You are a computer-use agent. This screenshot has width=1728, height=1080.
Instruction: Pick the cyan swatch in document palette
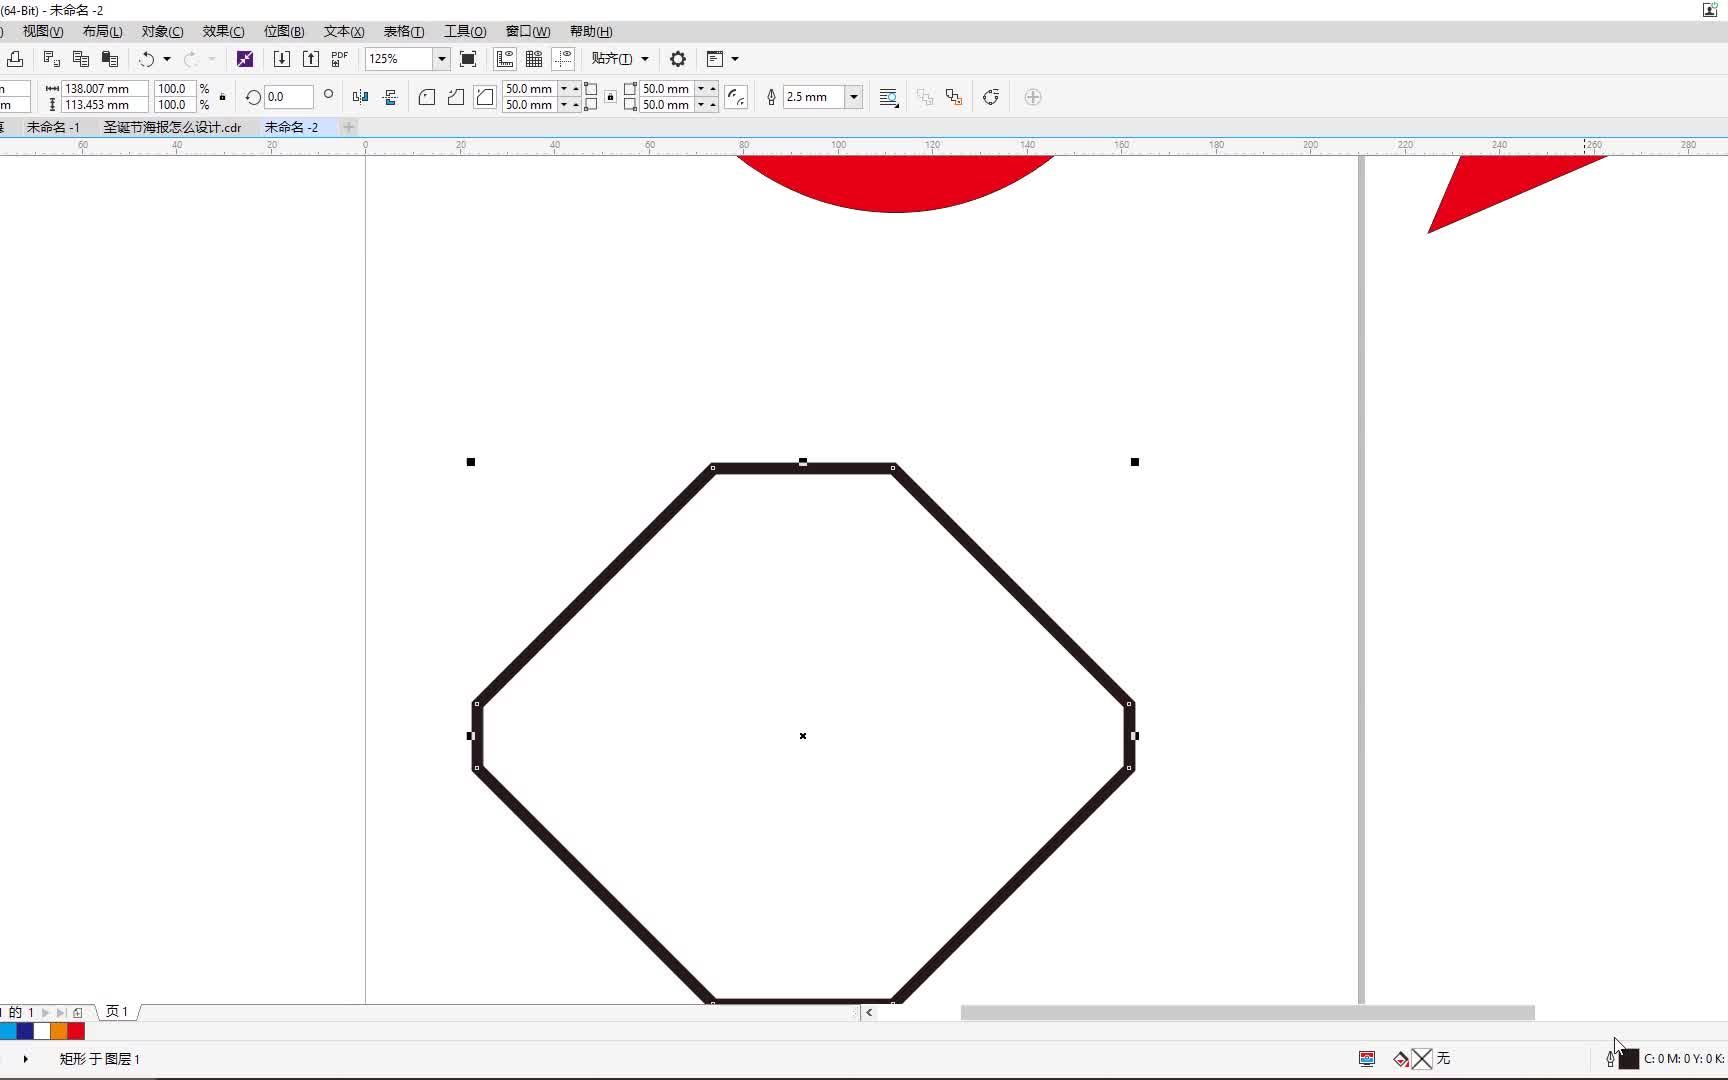[x=8, y=1031]
